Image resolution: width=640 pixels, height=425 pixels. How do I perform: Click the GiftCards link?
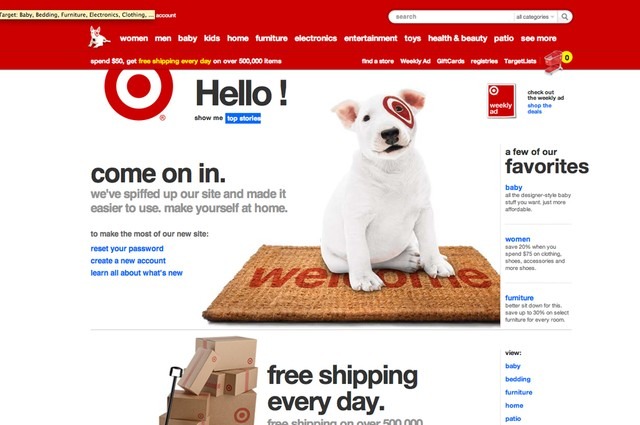click(451, 61)
